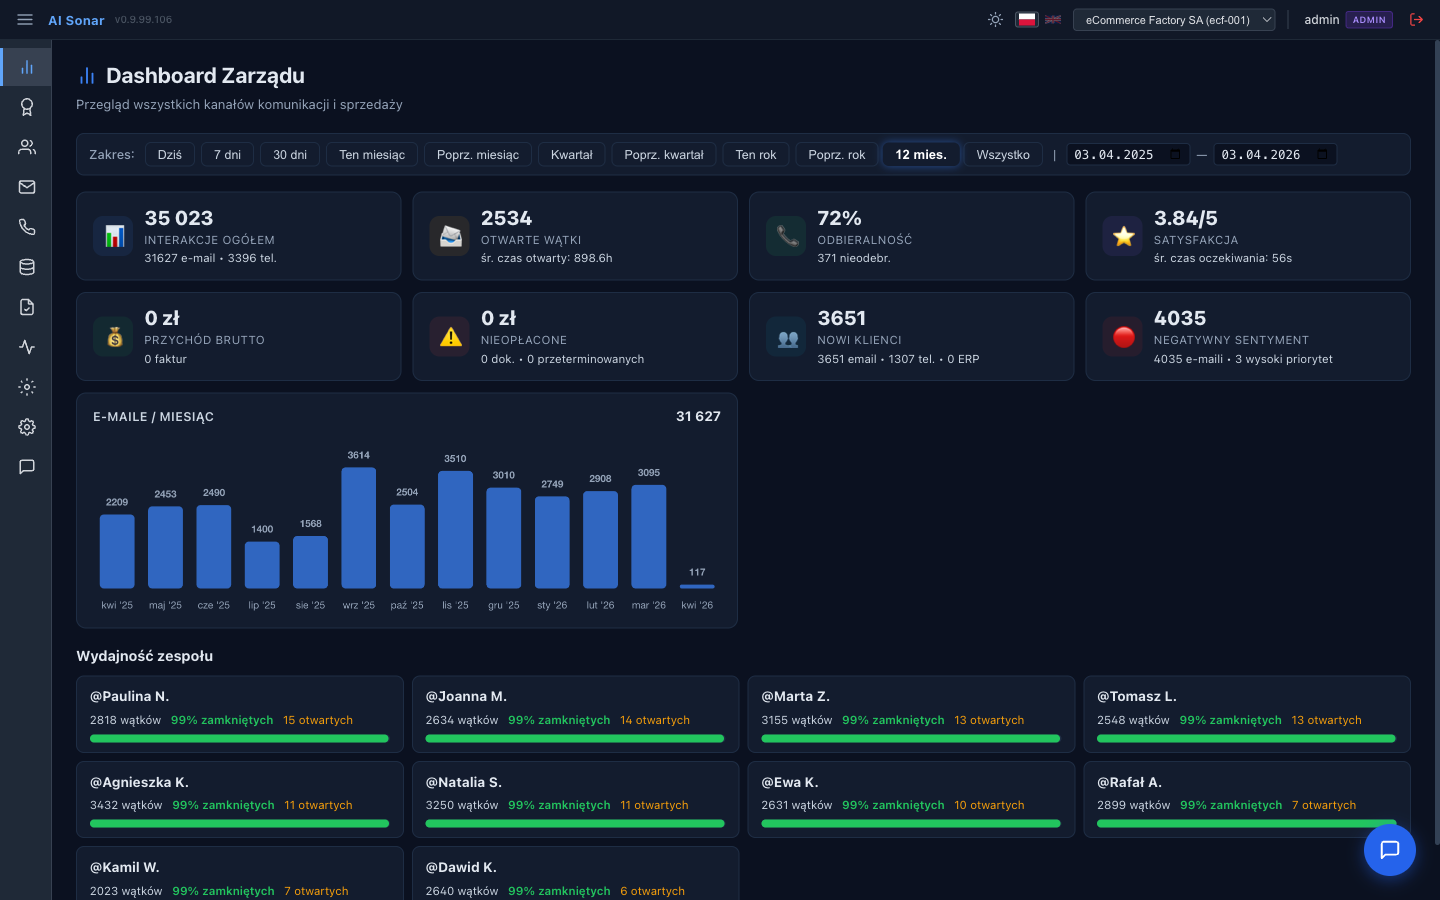Open the floating chat bubble bottom right
Image resolution: width=1440 pixels, height=900 pixels.
pos(1390,850)
